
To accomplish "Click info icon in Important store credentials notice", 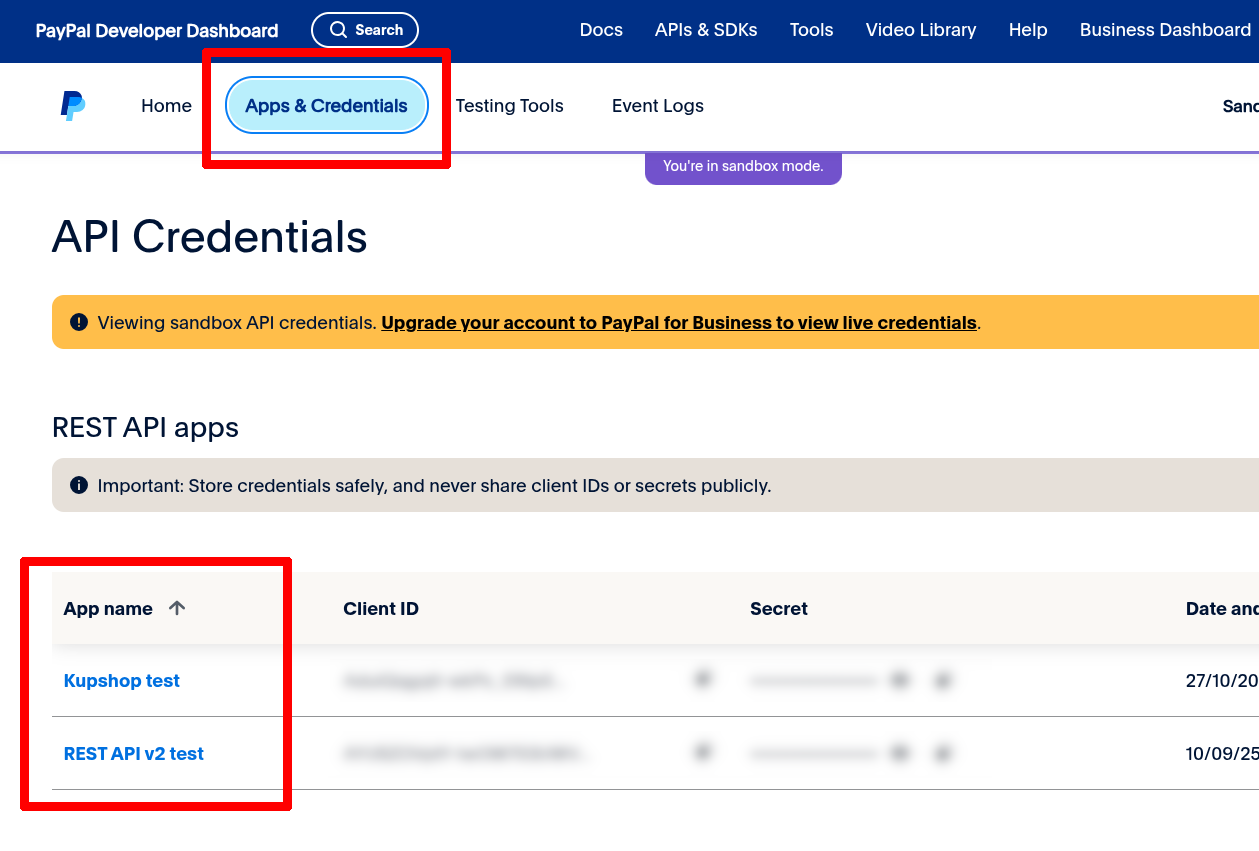I will (79, 485).
